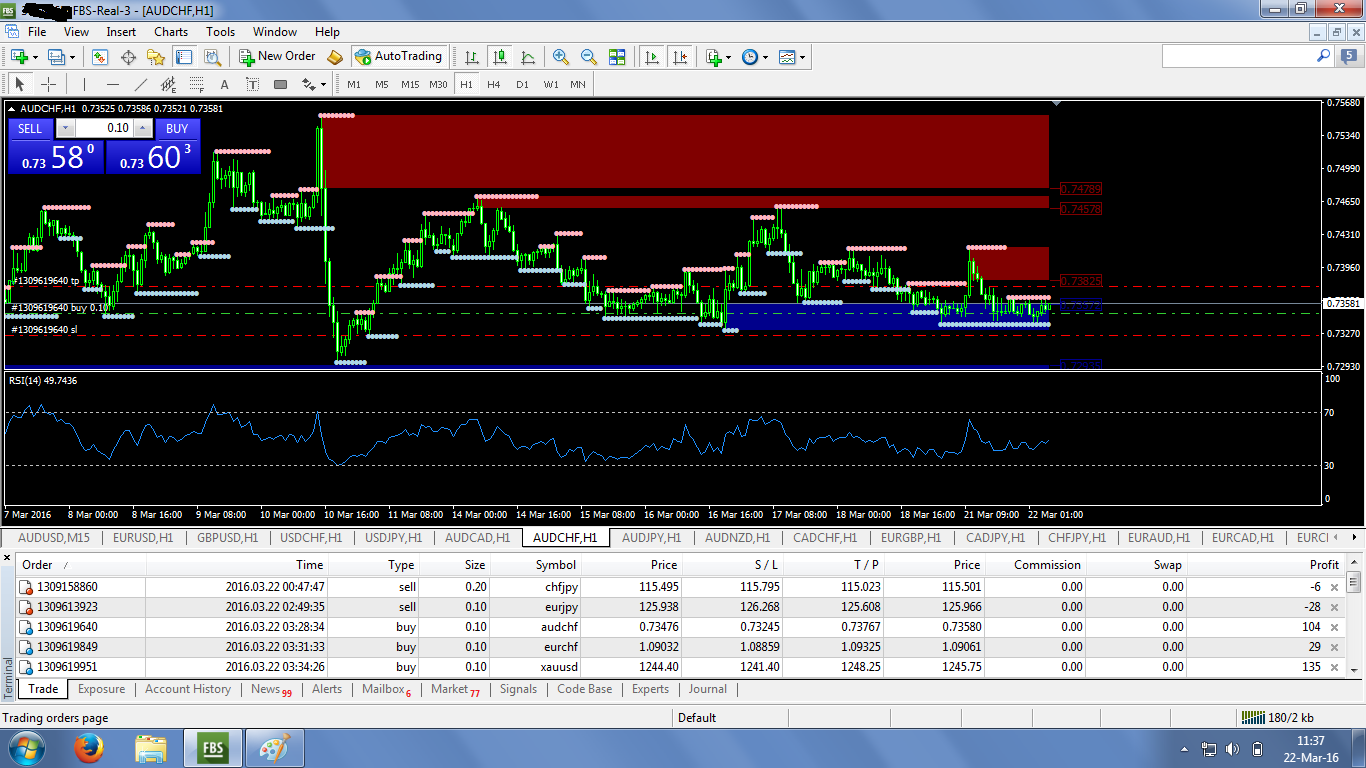Open the Templates icon

pos(787,57)
